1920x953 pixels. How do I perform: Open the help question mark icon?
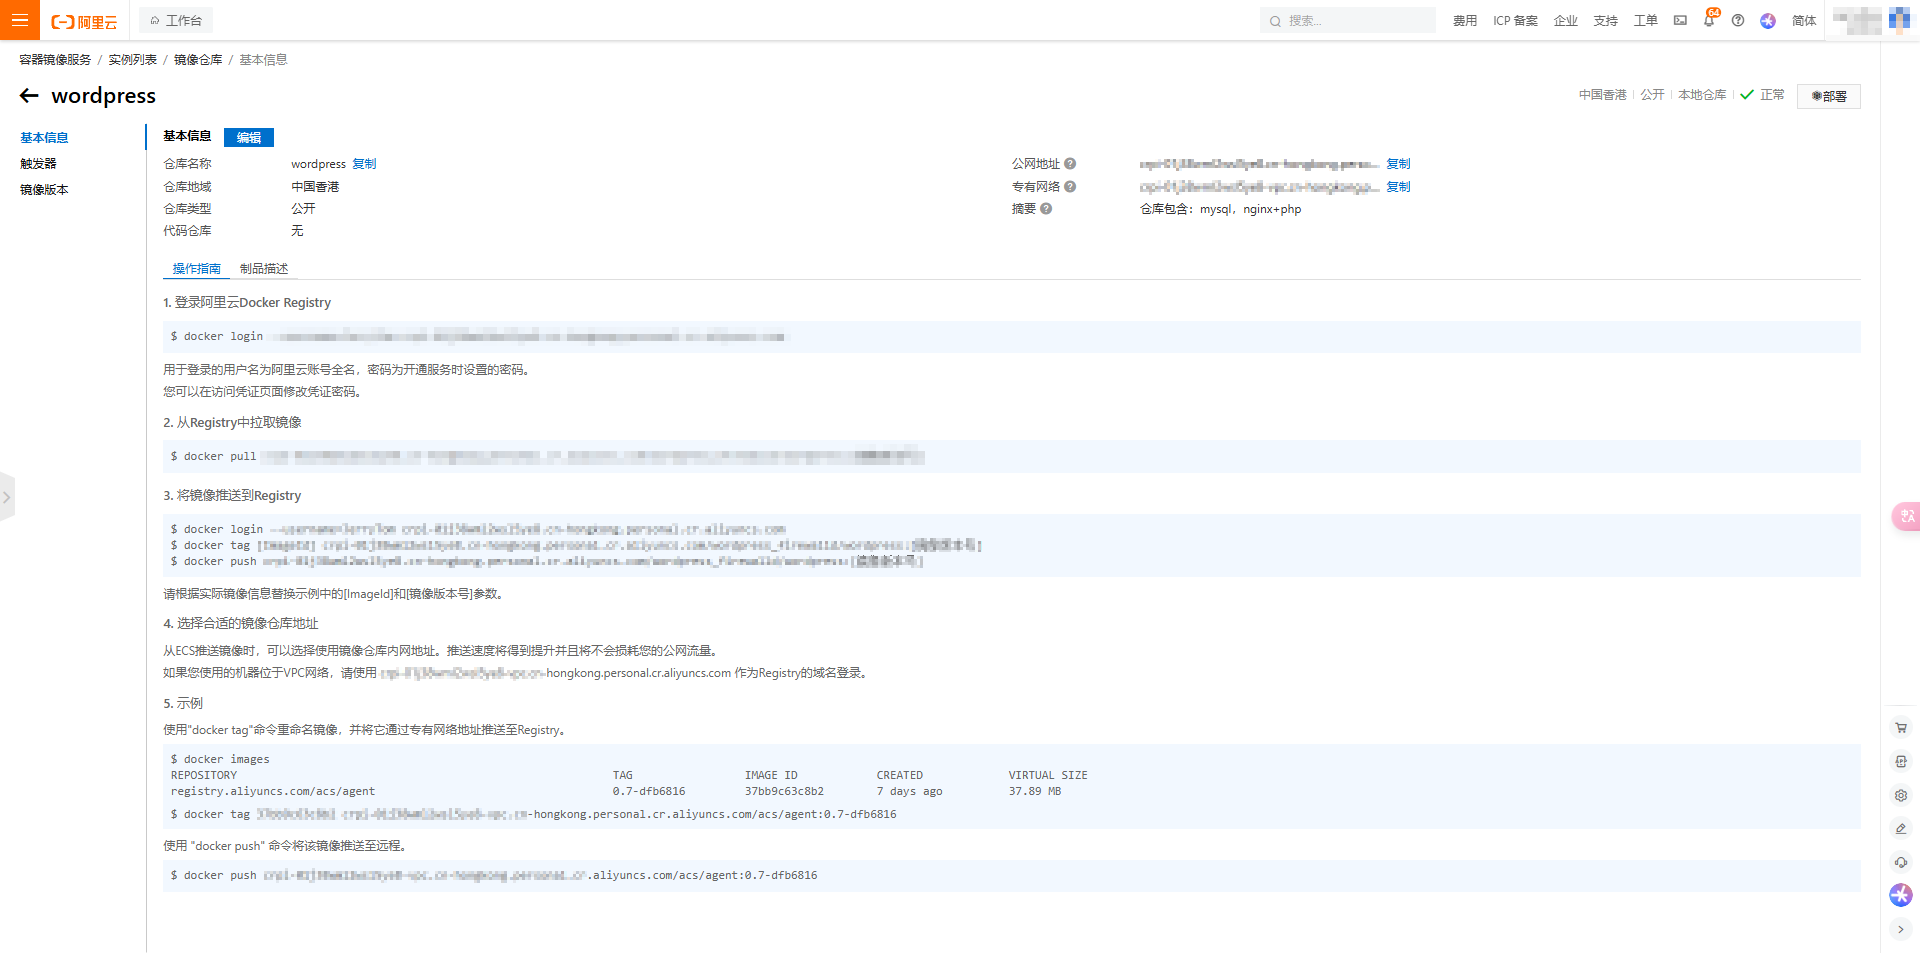pyautogui.click(x=1738, y=21)
